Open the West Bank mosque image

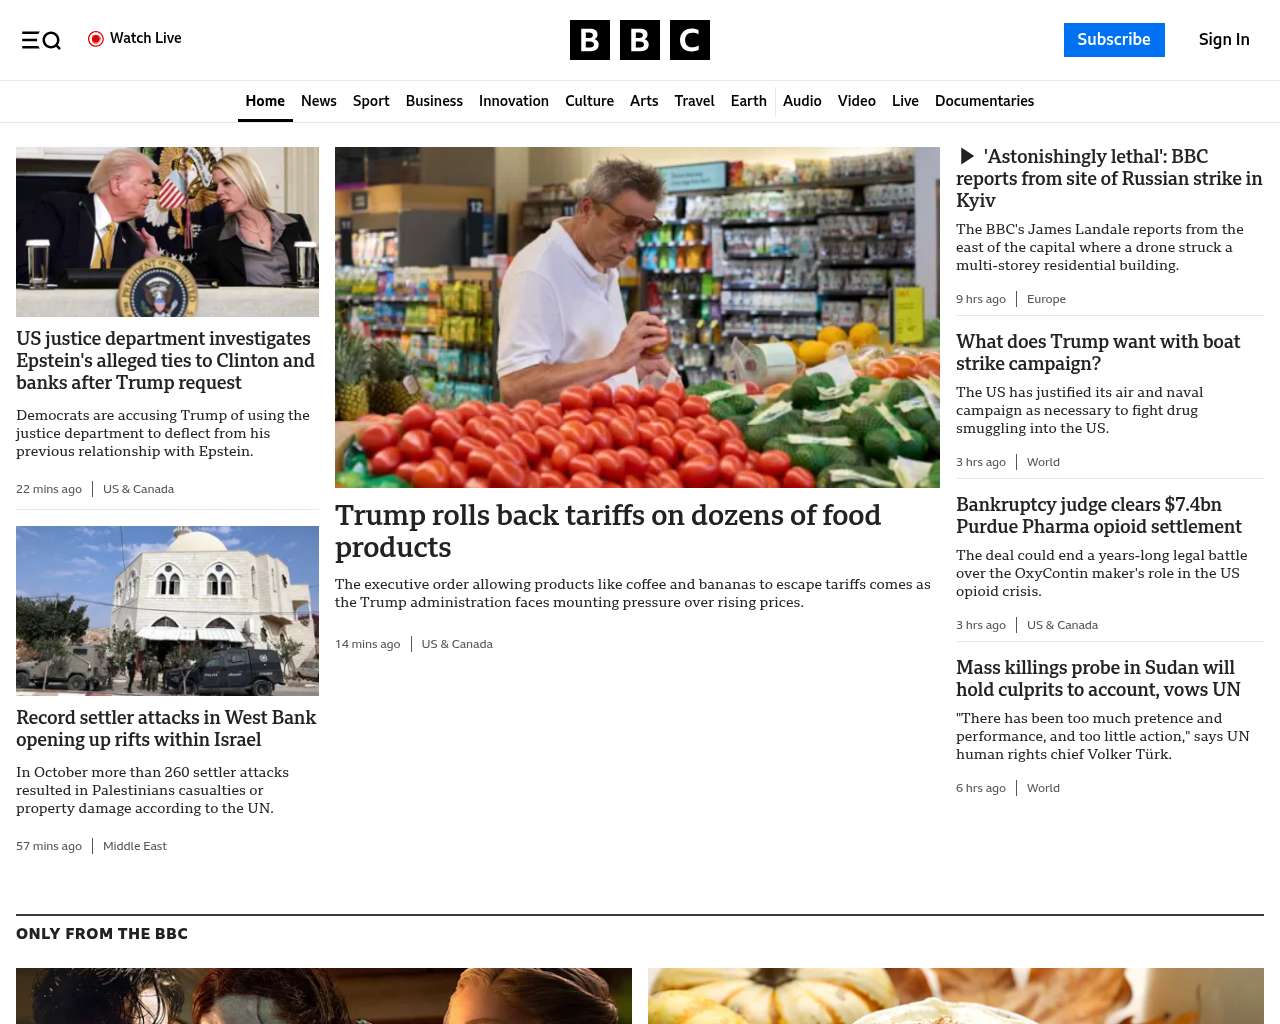167,611
